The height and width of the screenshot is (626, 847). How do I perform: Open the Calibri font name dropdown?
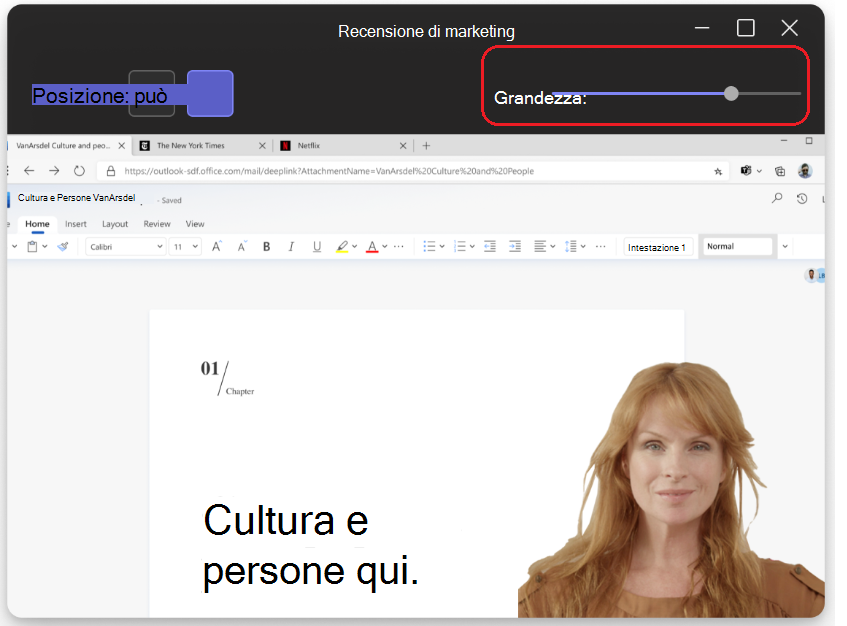point(125,247)
